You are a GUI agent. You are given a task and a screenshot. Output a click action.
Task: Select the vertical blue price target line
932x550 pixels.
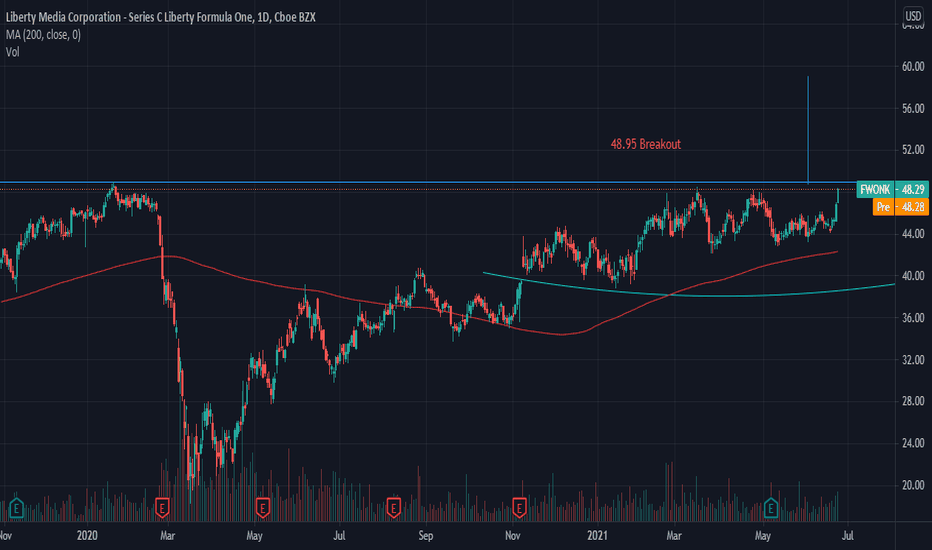[x=808, y=130]
